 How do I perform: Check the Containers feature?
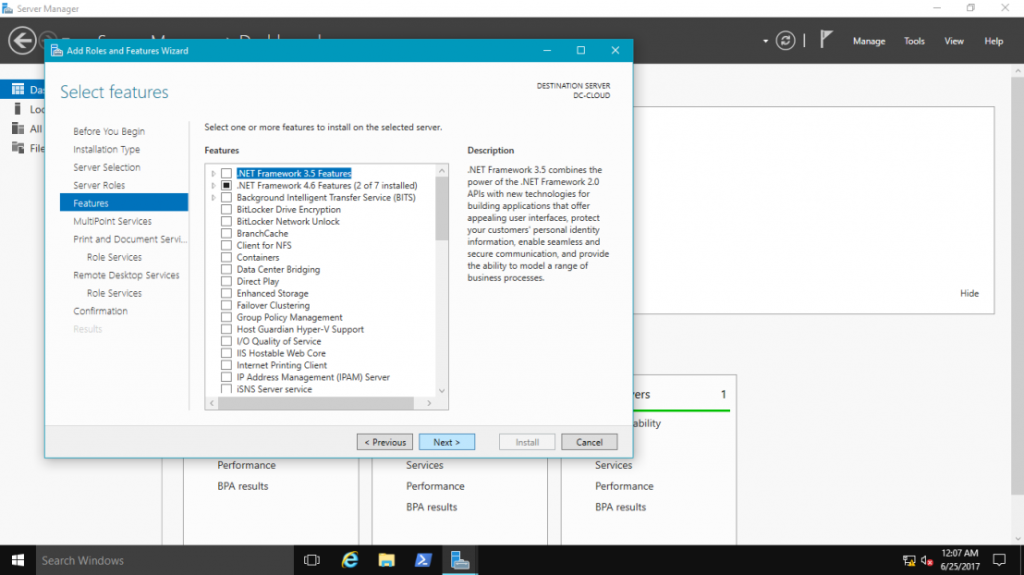[x=226, y=257]
